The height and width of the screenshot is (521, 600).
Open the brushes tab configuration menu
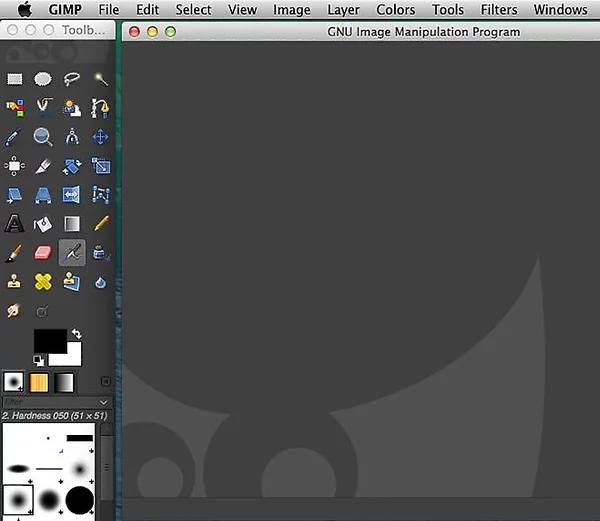tap(106, 381)
